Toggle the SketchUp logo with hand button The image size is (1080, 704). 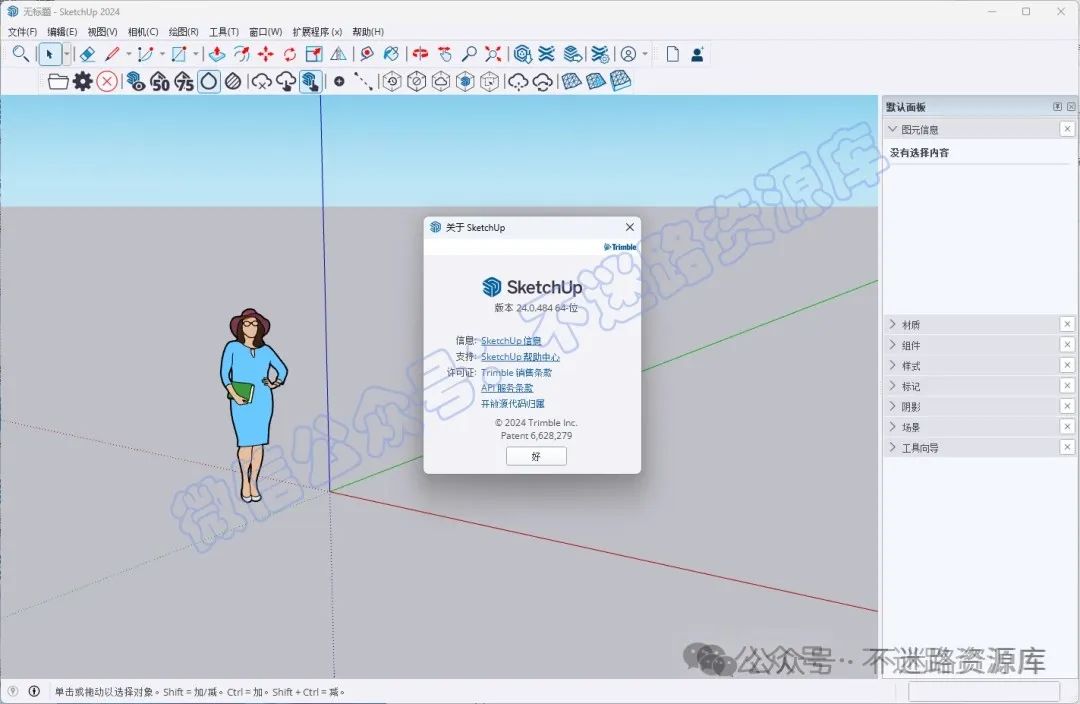310,81
